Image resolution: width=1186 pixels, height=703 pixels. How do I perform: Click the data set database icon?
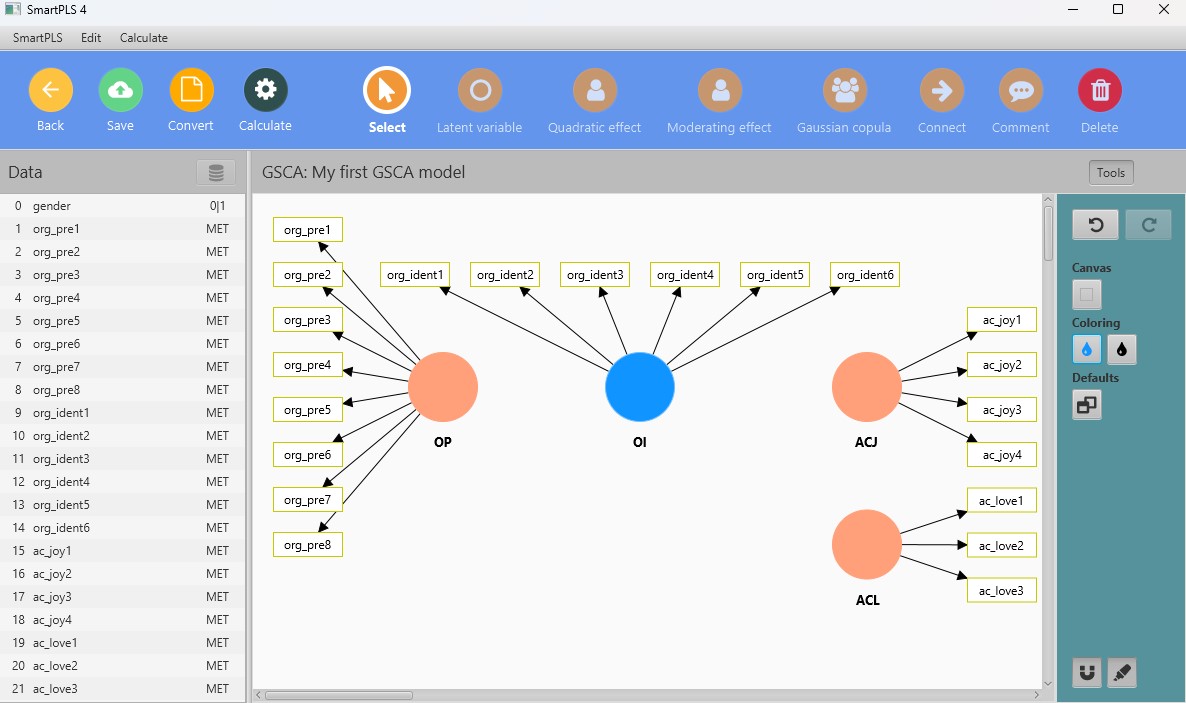(x=216, y=173)
